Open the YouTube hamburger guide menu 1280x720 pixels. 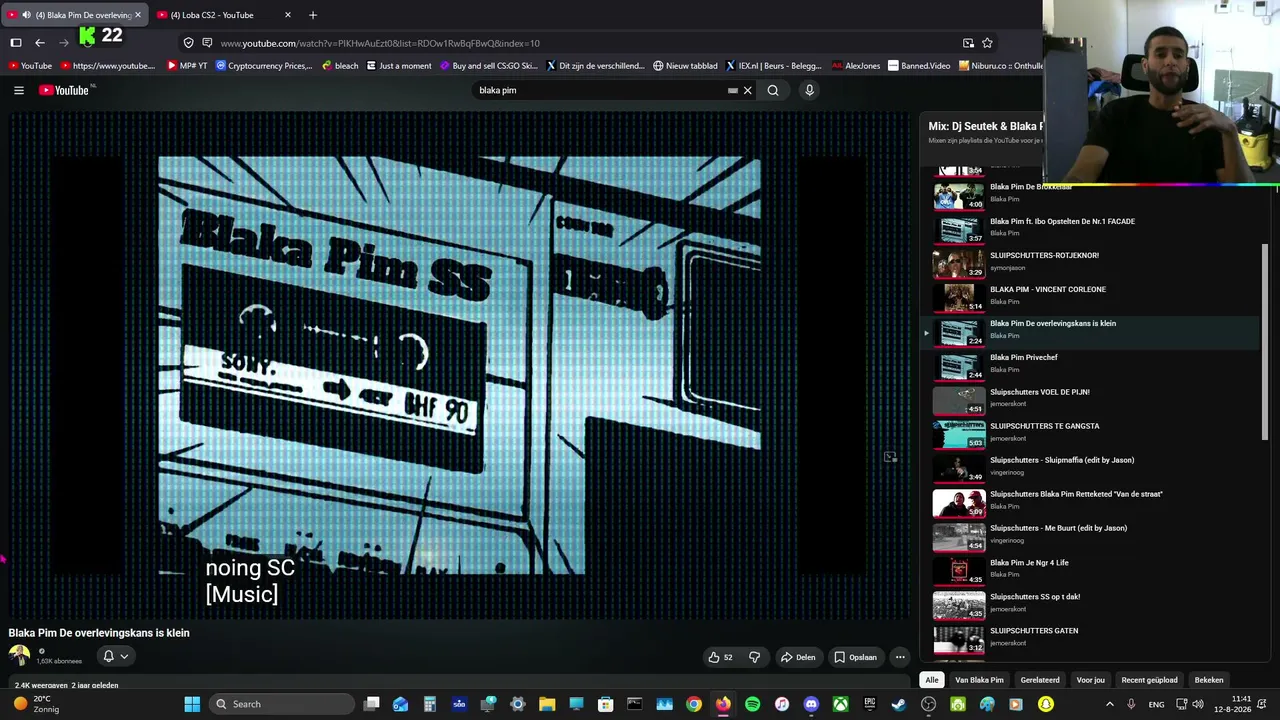(x=19, y=90)
